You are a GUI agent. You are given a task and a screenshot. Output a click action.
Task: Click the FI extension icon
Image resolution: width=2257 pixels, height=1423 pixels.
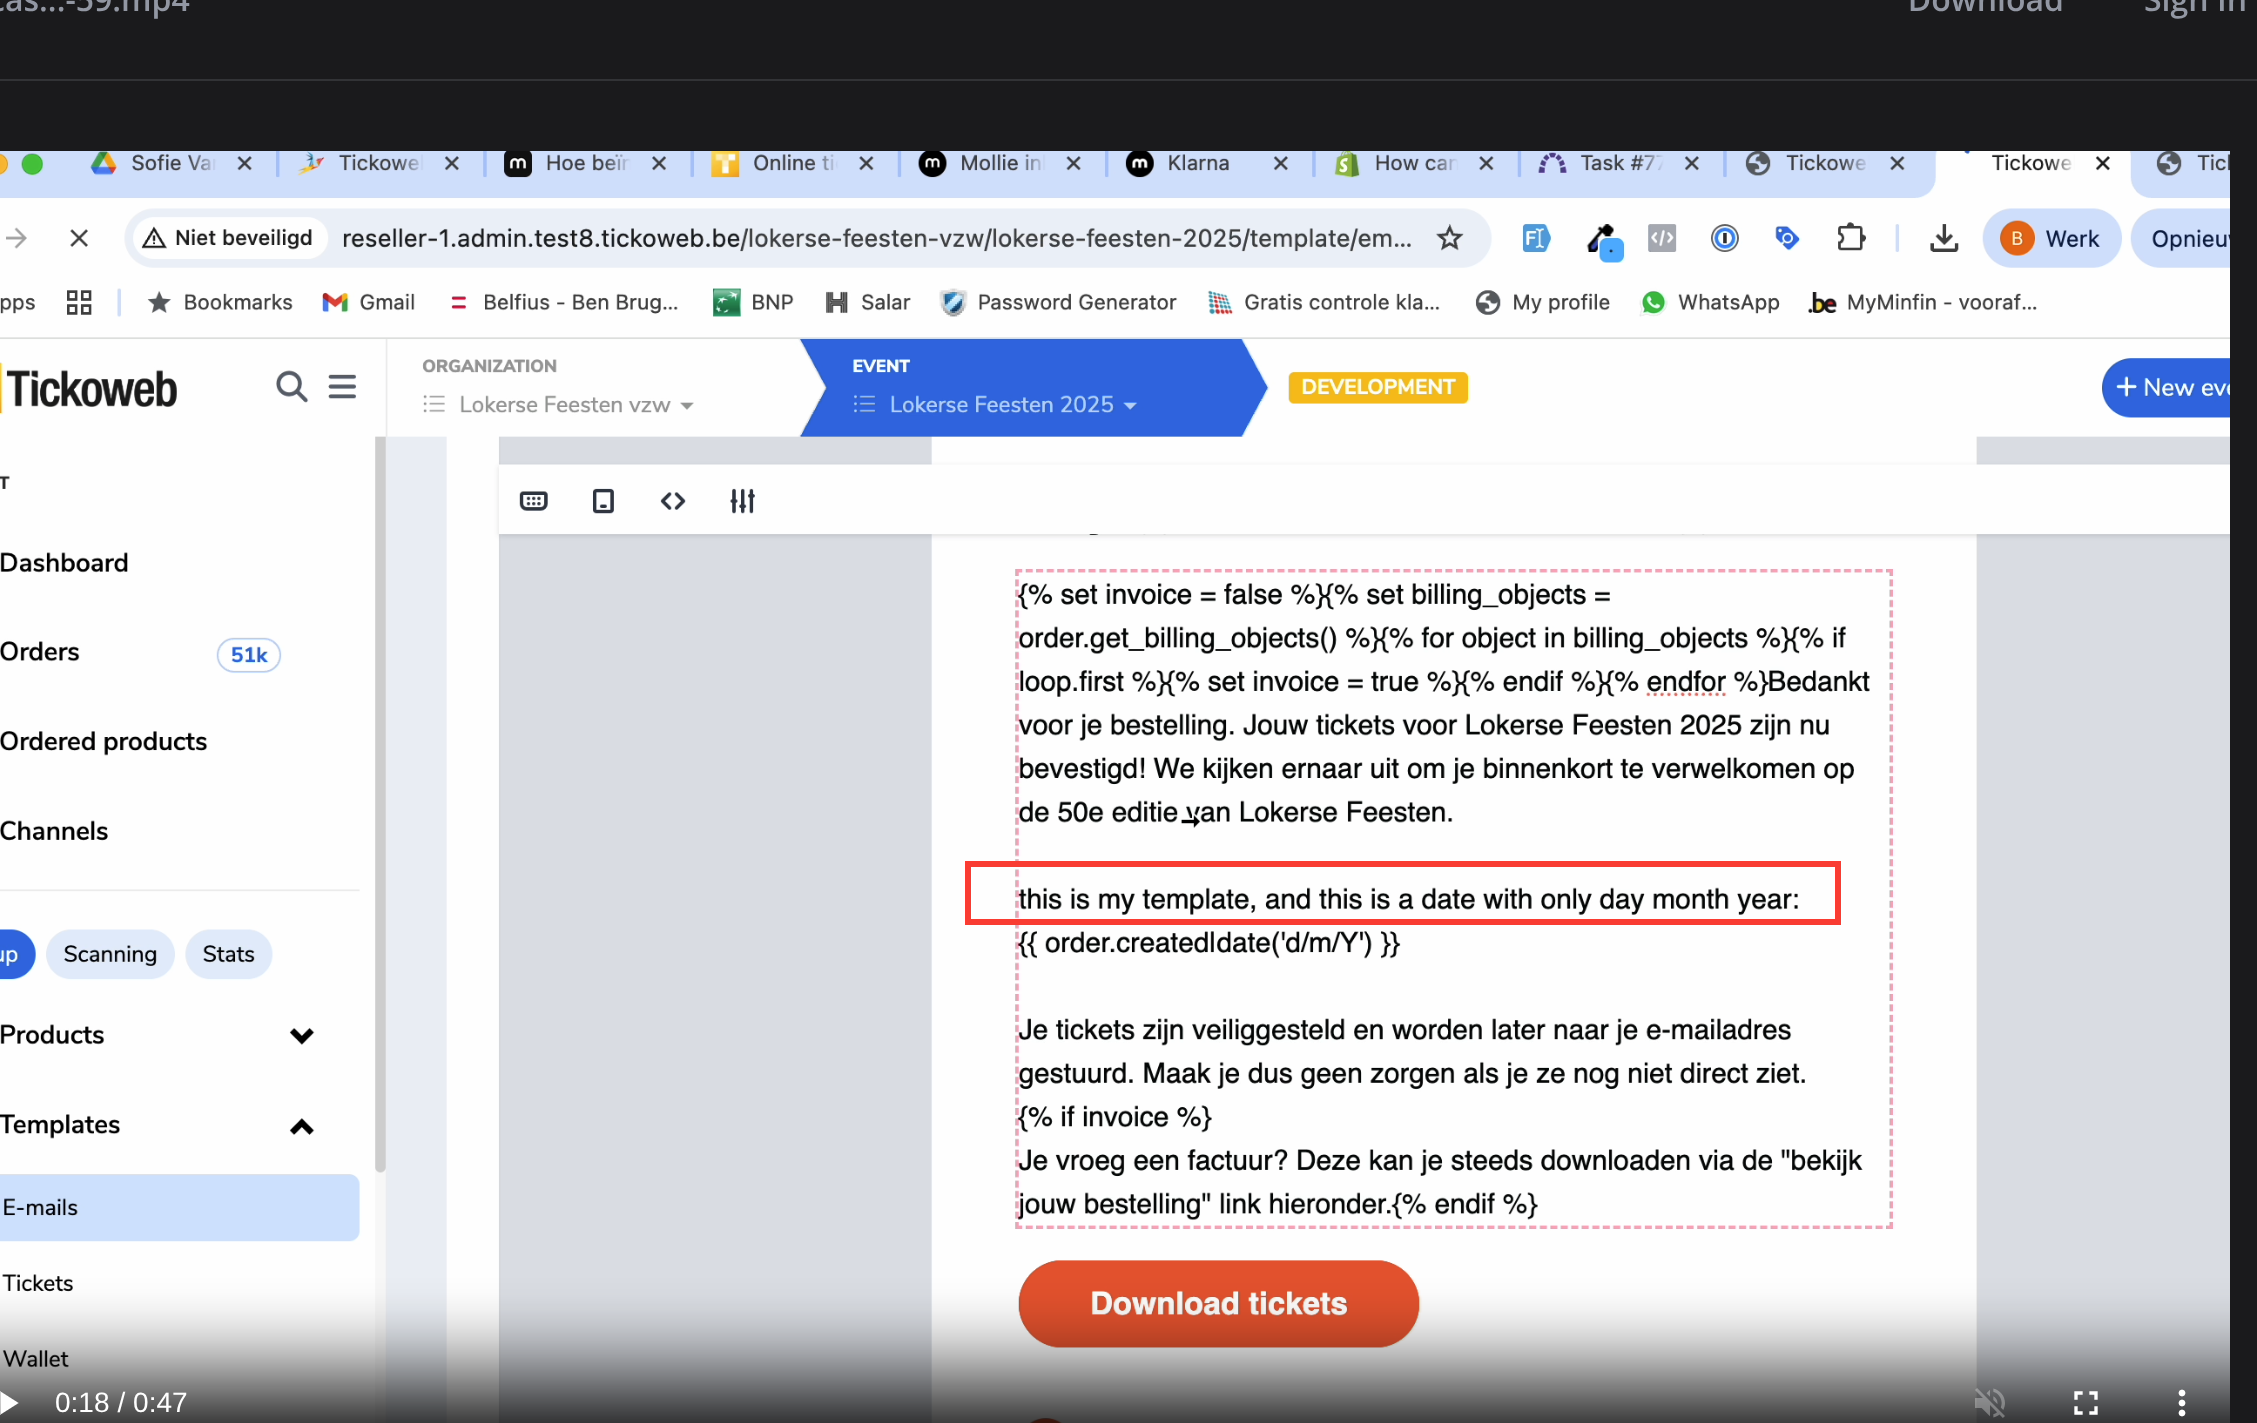[x=1535, y=238]
